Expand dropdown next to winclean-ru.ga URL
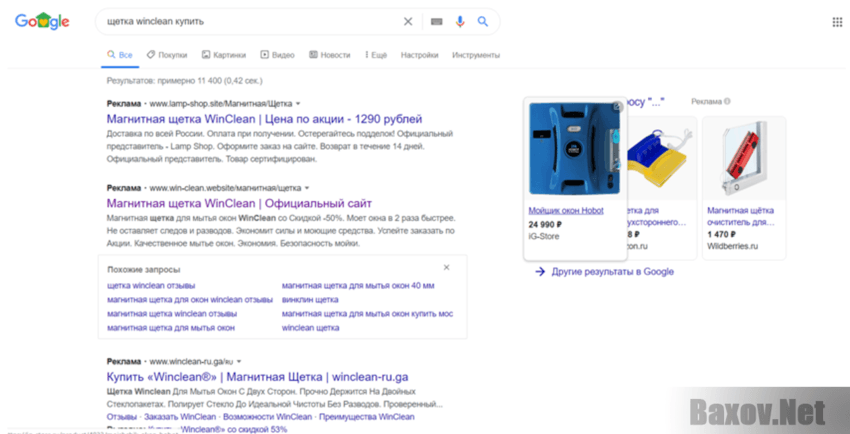850x434 pixels. point(239,361)
